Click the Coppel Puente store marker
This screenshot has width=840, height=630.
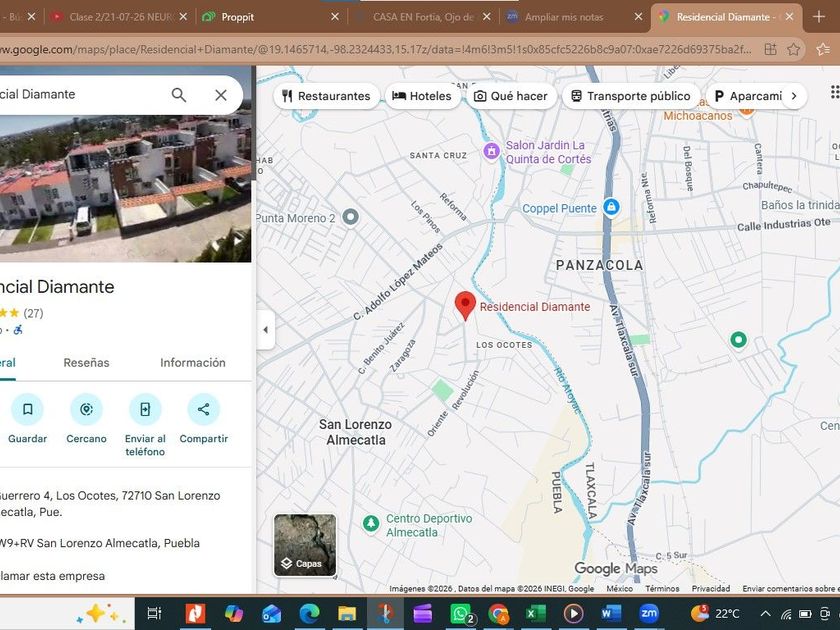click(611, 206)
